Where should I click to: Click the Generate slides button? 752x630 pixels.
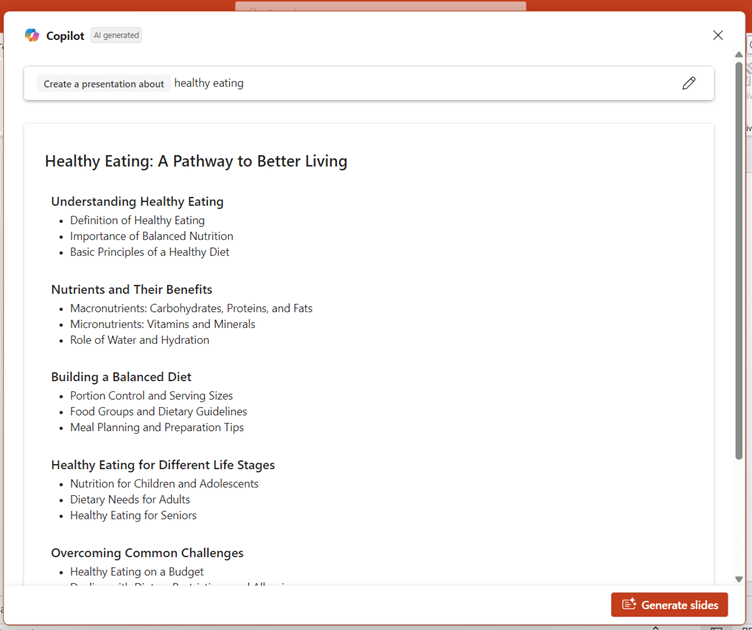669,605
